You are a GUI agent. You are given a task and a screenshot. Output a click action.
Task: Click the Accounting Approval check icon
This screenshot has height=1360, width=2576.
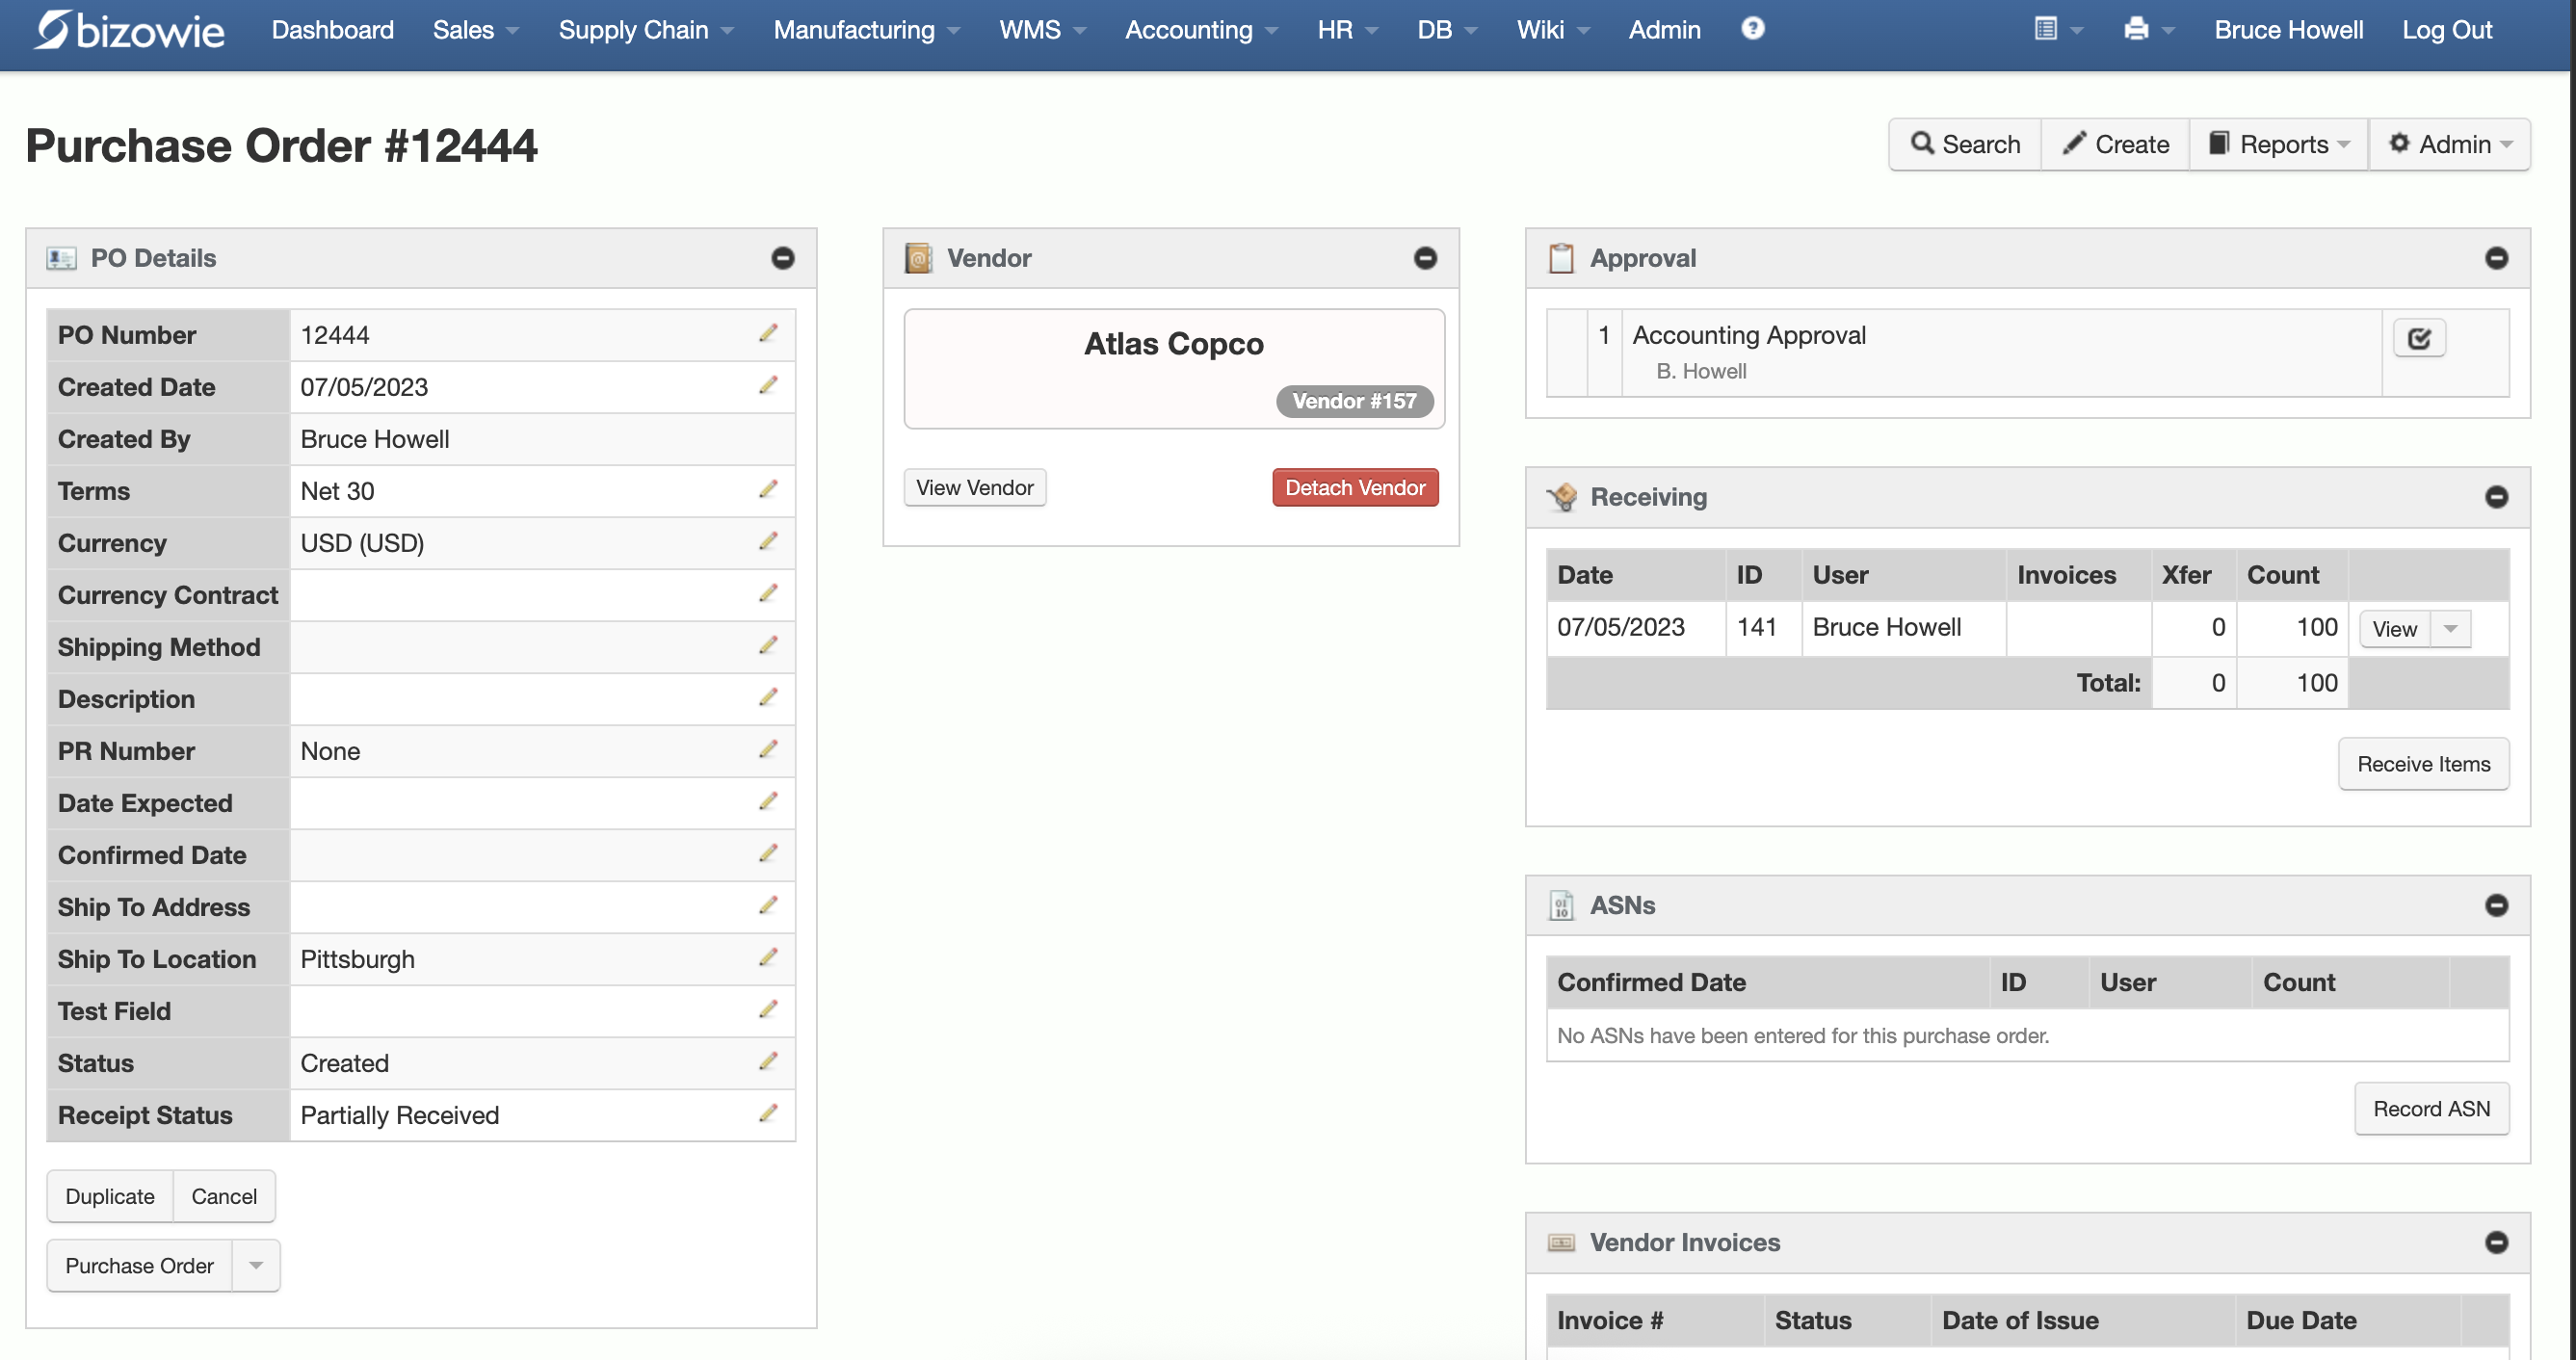pyautogui.click(x=2418, y=338)
